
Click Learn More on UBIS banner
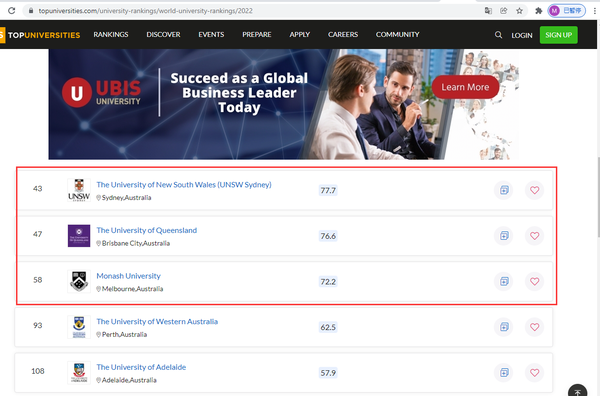[x=465, y=87]
